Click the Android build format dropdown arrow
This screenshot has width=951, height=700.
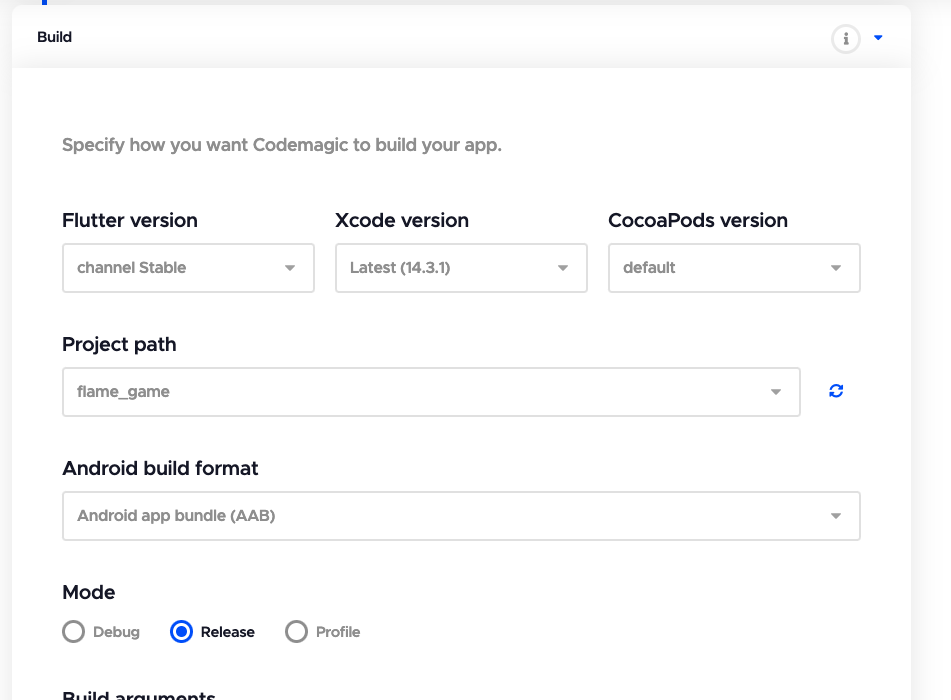836,516
